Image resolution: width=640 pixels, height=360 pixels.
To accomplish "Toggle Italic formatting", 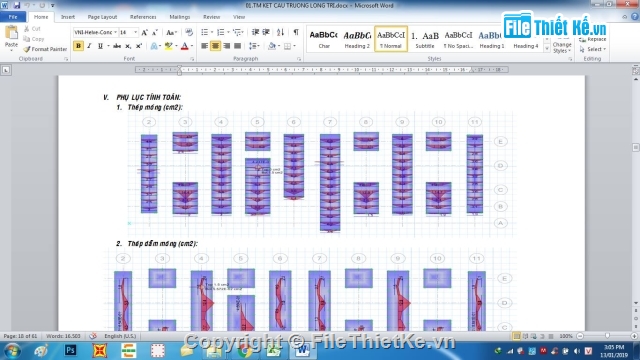I will click(89, 46).
